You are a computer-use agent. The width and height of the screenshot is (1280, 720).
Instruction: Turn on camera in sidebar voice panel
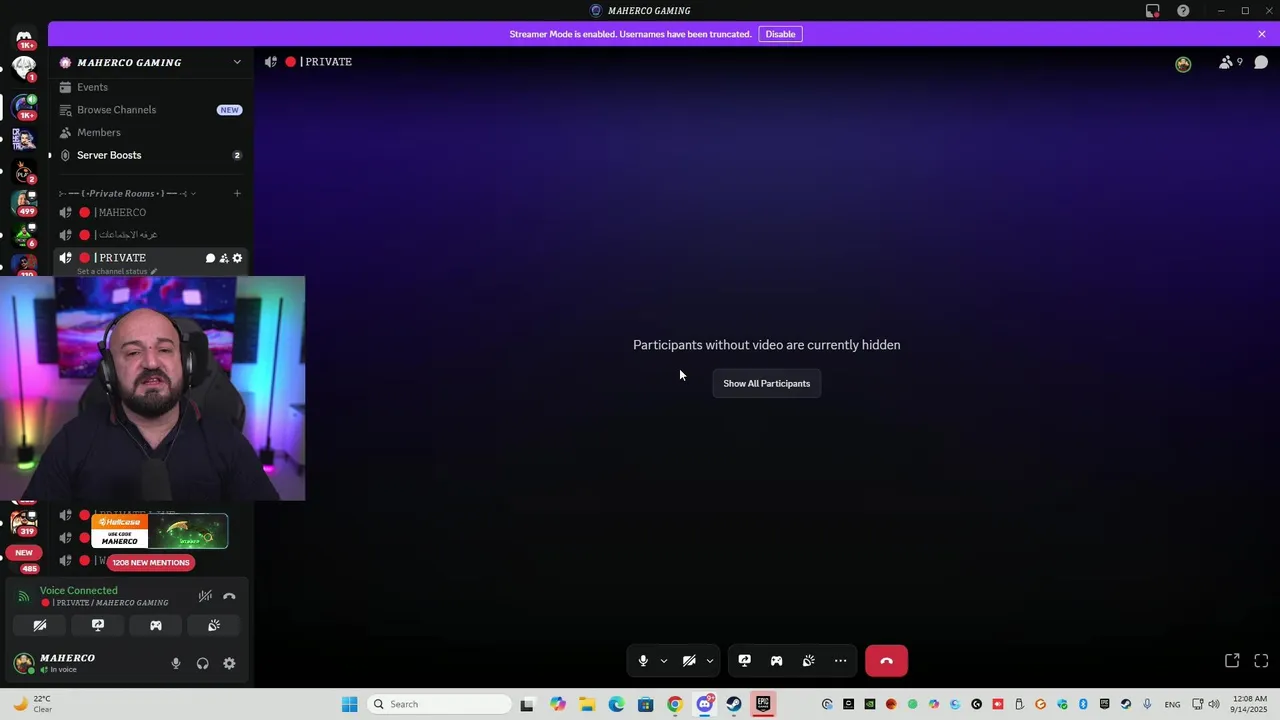(40, 625)
